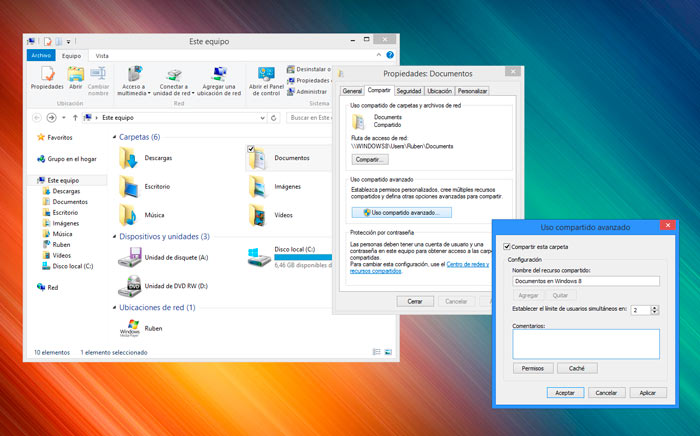Select the Escritorio folder icon
This screenshot has height=436, width=700.
[128, 187]
